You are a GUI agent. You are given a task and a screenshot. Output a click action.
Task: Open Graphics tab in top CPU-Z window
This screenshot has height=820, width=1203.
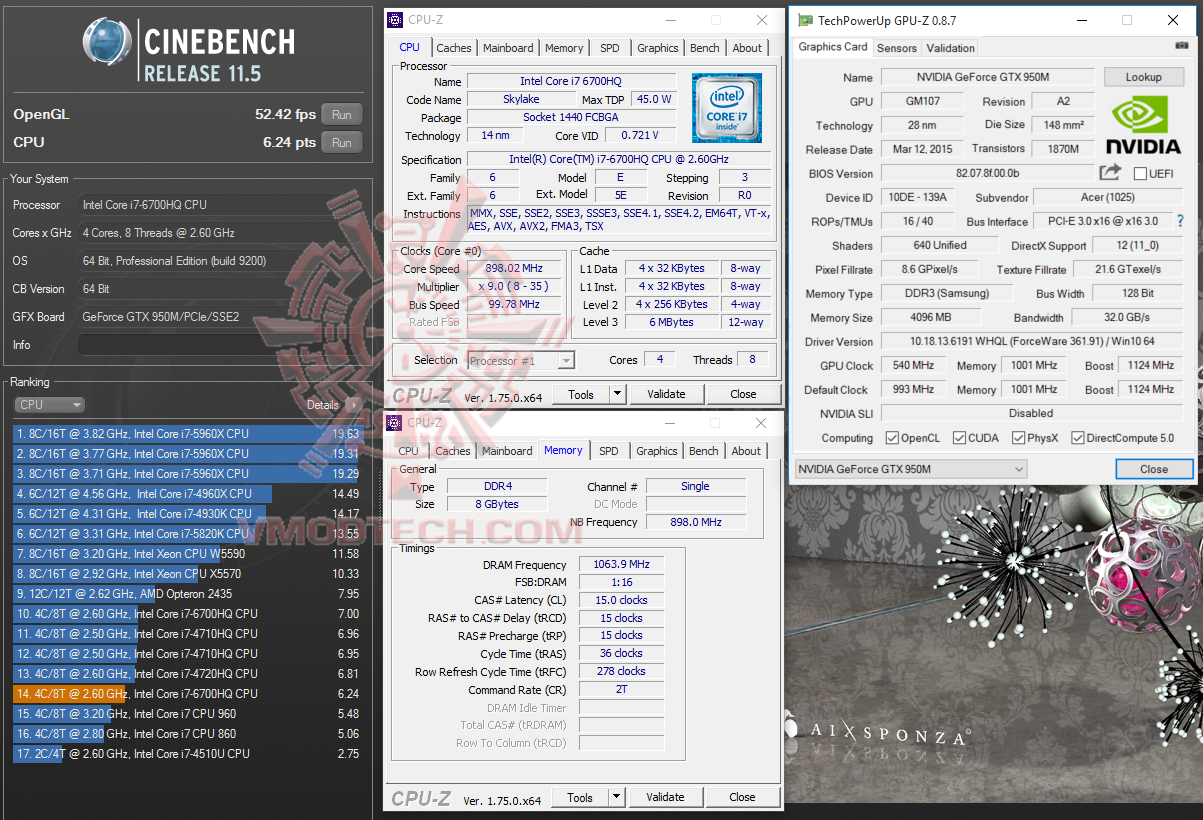tap(658, 48)
